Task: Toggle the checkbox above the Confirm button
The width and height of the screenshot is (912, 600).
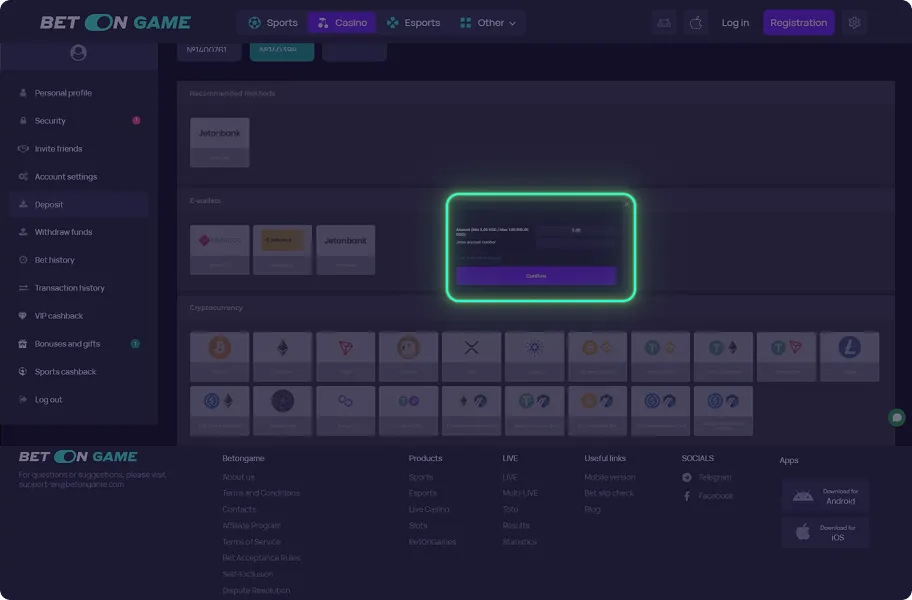Action: (460, 258)
